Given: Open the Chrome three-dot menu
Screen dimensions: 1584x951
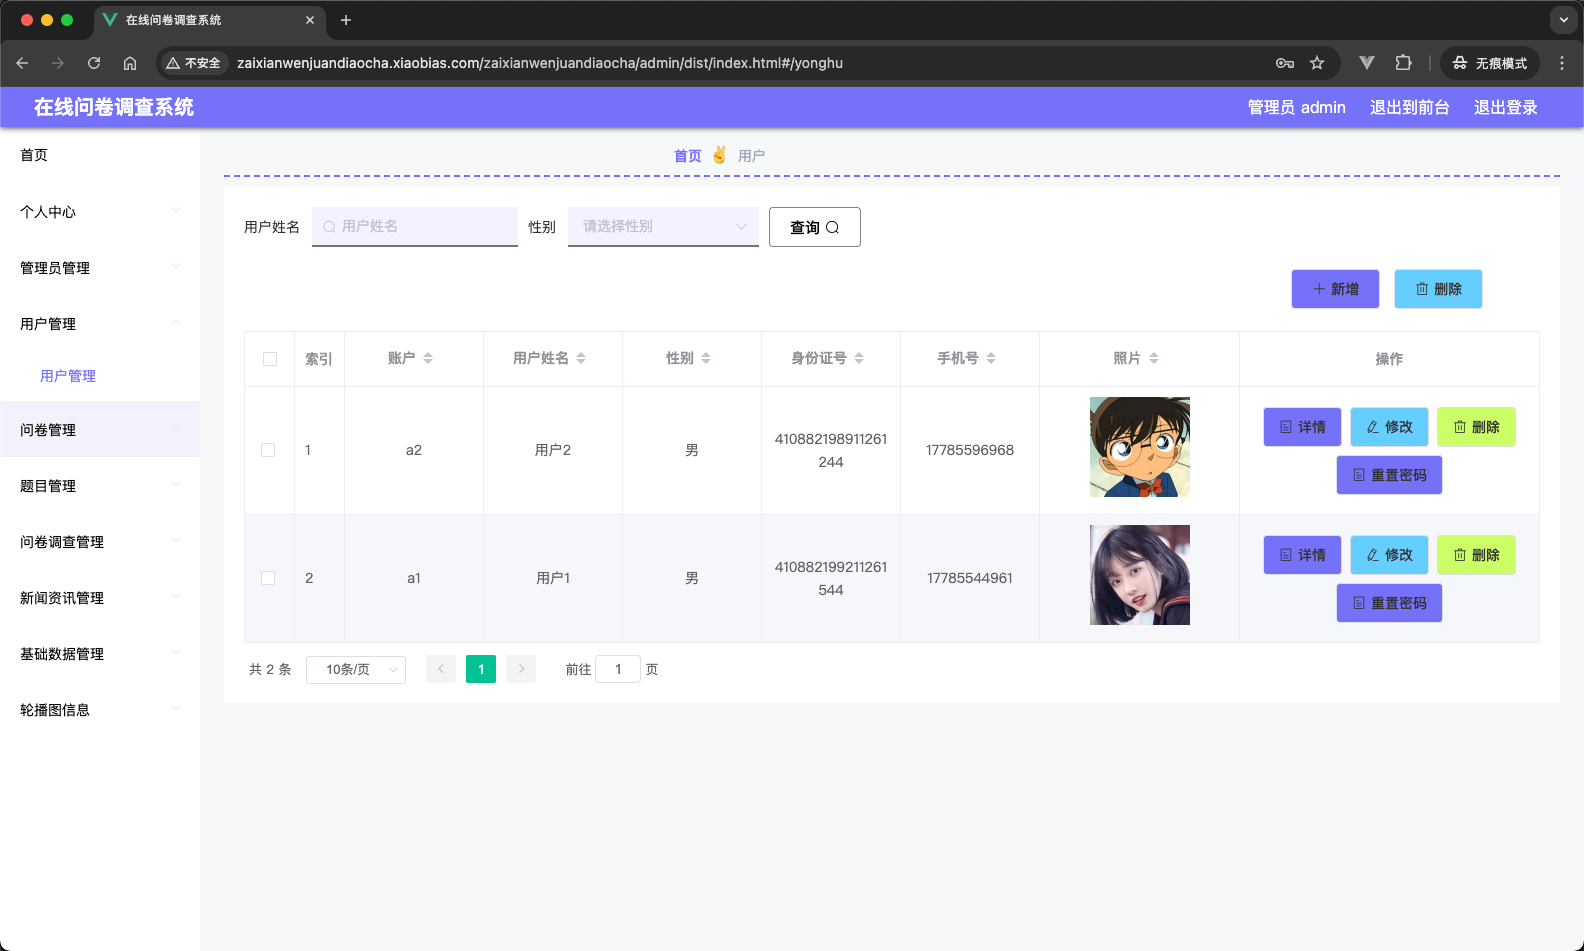Looking at the screenshot, I should point(1562,63).
